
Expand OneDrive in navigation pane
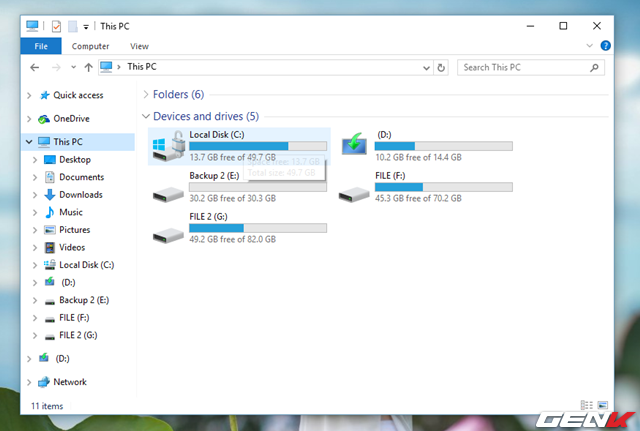click(29, 119)
